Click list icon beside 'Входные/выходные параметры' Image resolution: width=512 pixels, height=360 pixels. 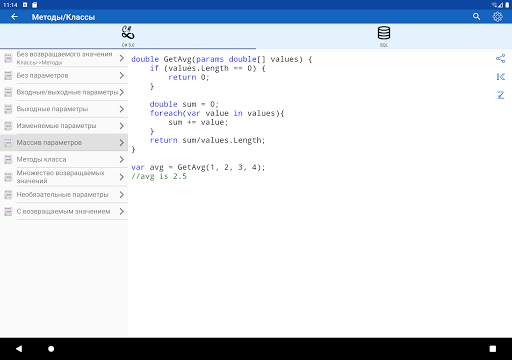[8, 92]
